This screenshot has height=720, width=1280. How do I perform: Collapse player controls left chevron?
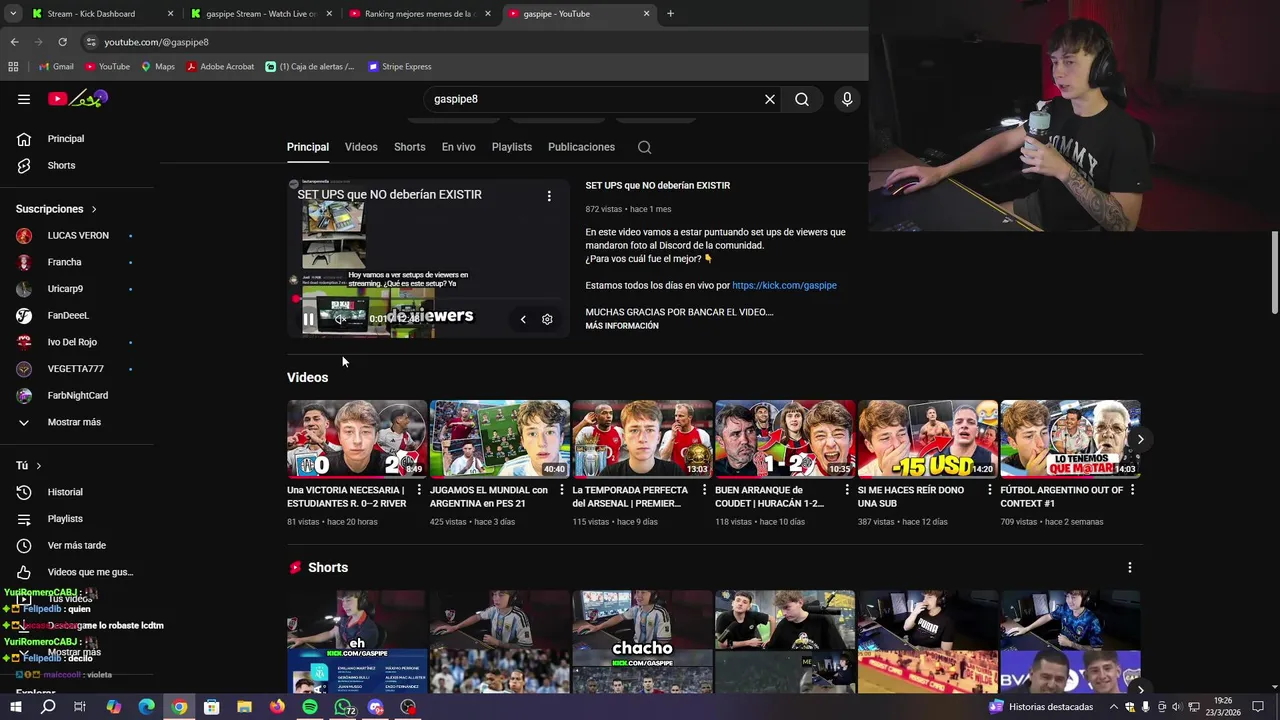(x=522, y=319)
